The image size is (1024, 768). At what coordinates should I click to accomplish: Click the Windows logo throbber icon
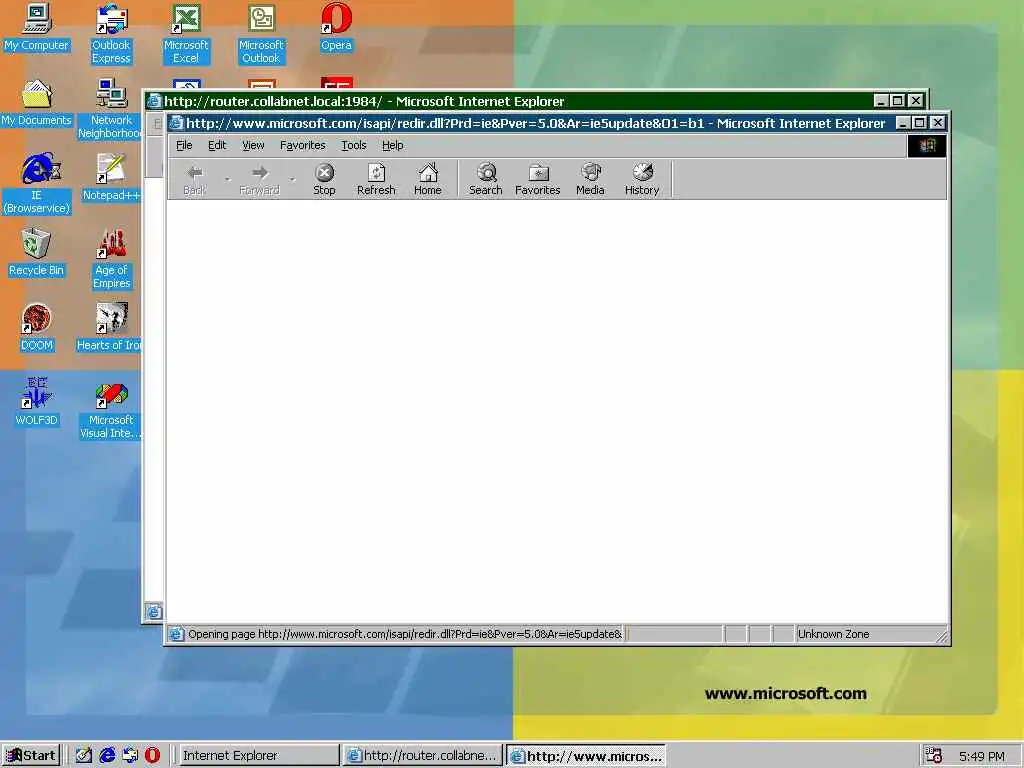927,146
